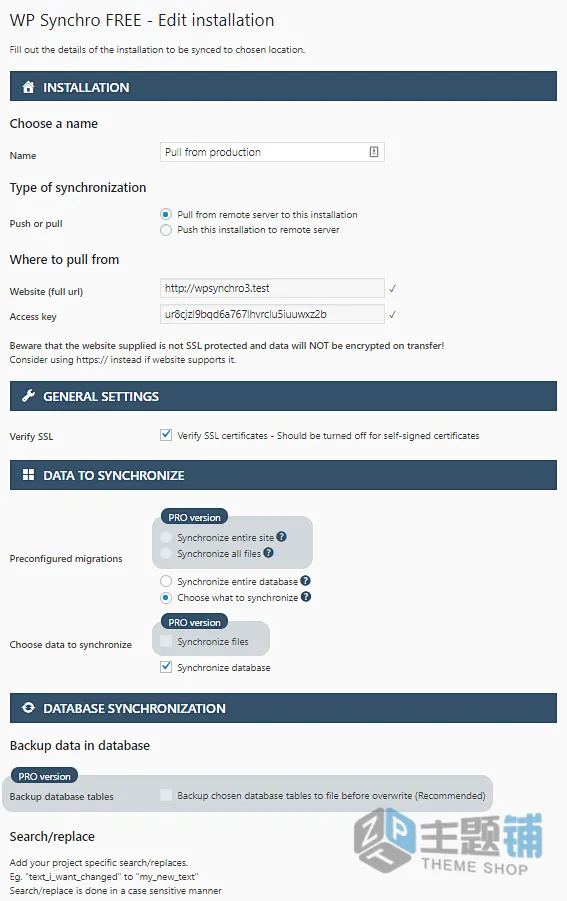Open help icon for Synchronize entire site

pyautogui.click(x=281, y=537)
